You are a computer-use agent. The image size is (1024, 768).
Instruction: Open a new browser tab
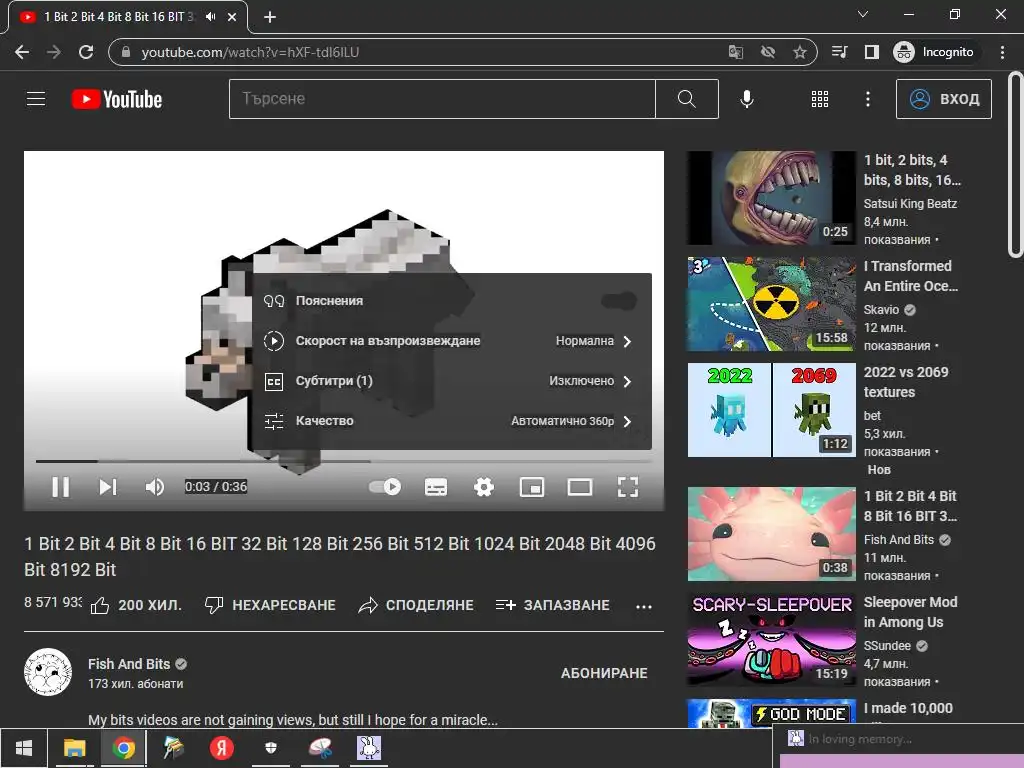[x=270, y=17]
